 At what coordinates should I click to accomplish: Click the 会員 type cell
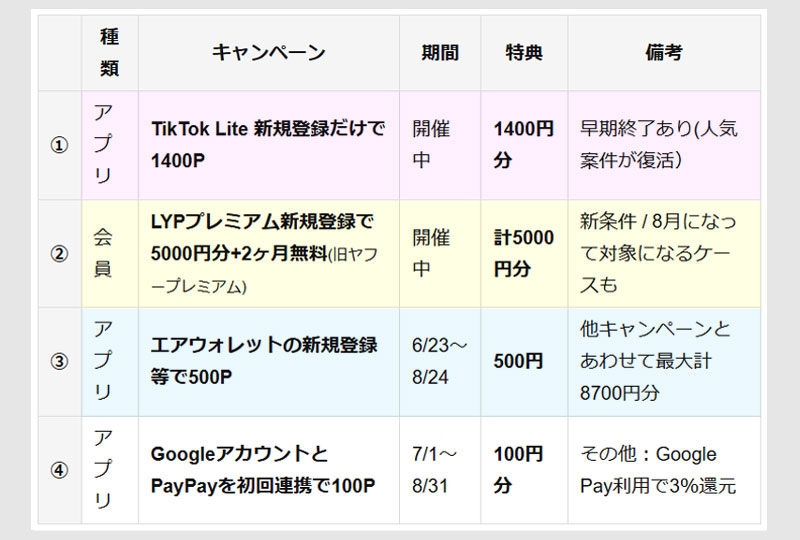[x=110, y=254]
